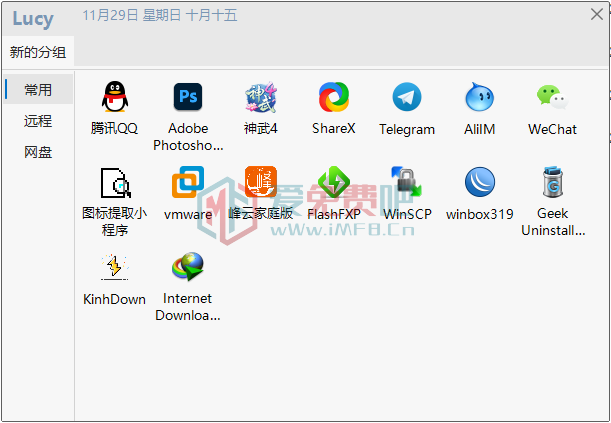The image size is (611, 423).
Task: Close the Lucy launcher window
Action: 597,14
